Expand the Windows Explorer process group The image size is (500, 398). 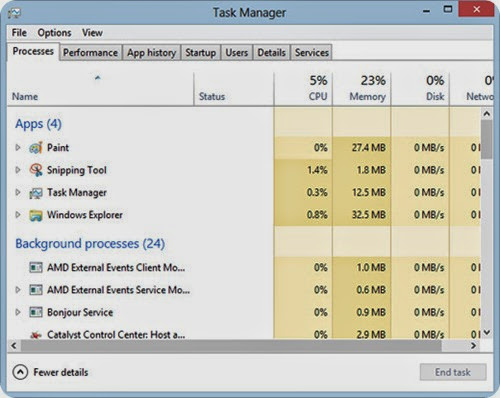pos(18,215)
